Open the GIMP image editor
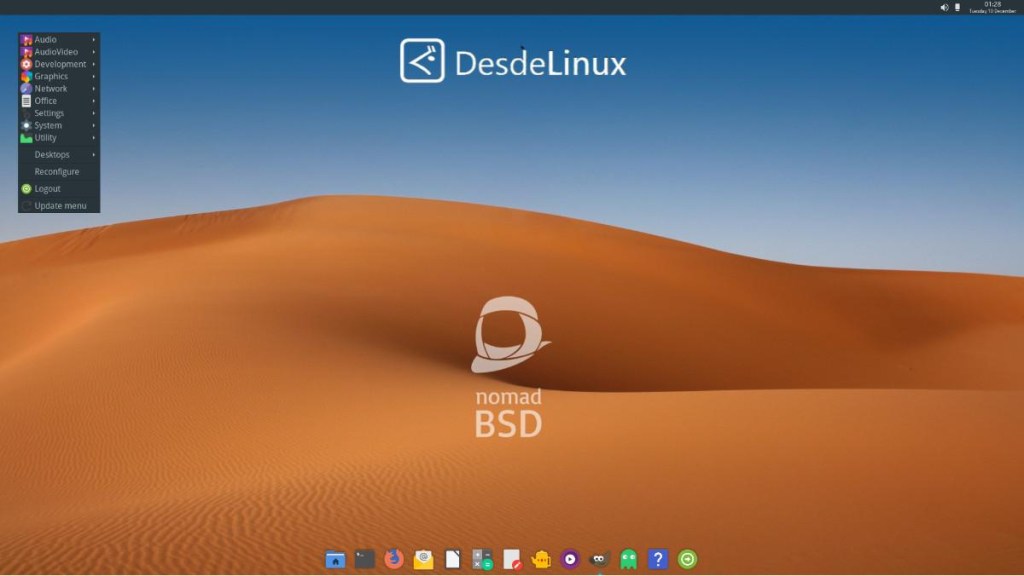 [x=598, y=560]
